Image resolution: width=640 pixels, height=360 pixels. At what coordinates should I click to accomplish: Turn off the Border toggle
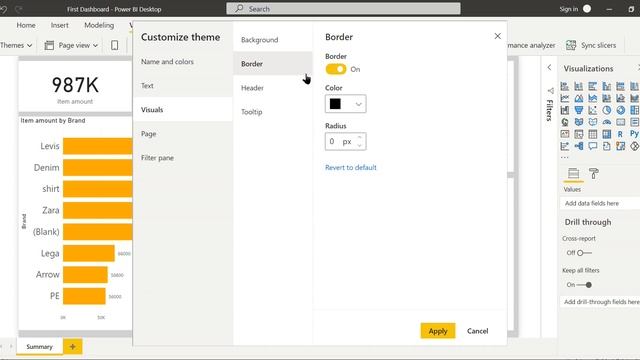coord(336,69)
